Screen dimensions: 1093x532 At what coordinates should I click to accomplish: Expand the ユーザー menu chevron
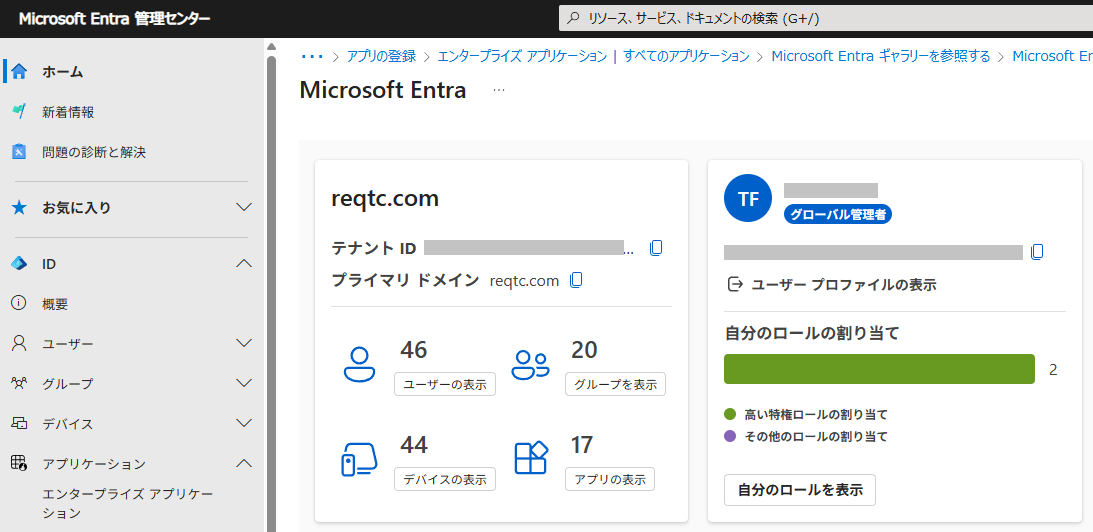click(244, 343)
